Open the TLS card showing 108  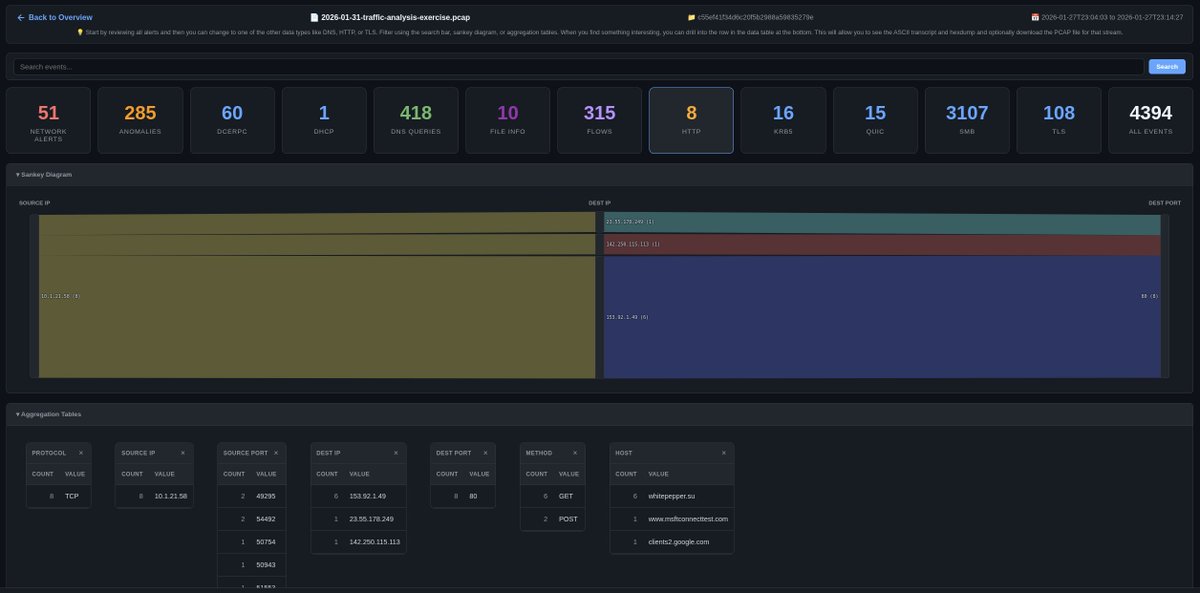click(1059, 120)
